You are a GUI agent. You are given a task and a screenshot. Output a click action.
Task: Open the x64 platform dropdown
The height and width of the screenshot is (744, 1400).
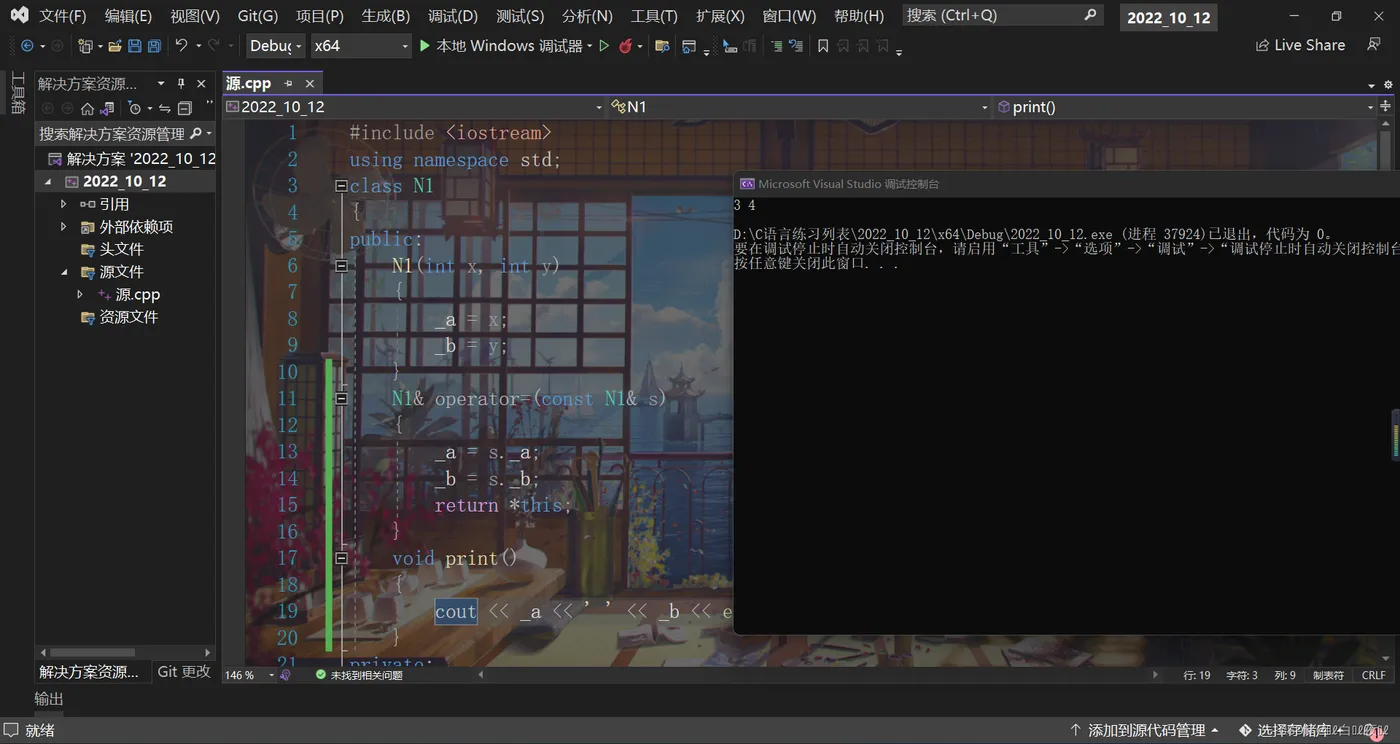tap(360, 46)
